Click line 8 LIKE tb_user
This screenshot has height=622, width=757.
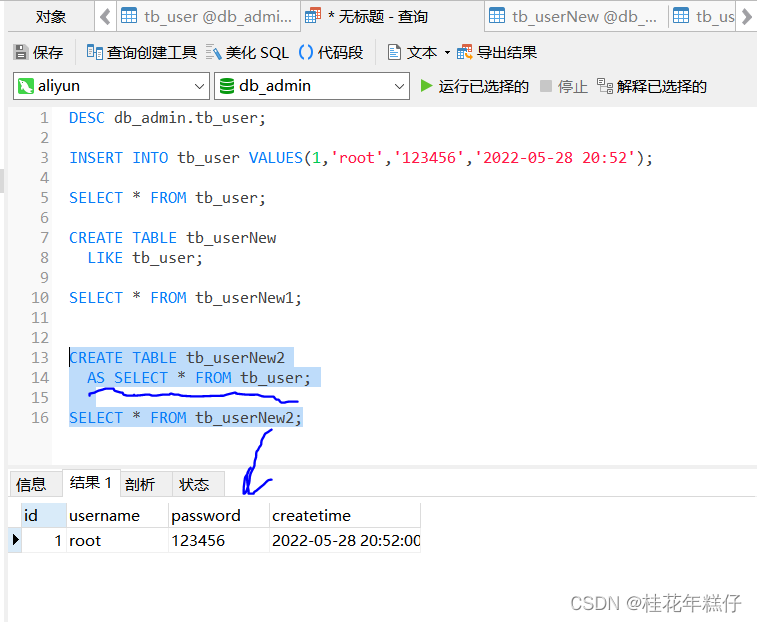coord(145,258)
